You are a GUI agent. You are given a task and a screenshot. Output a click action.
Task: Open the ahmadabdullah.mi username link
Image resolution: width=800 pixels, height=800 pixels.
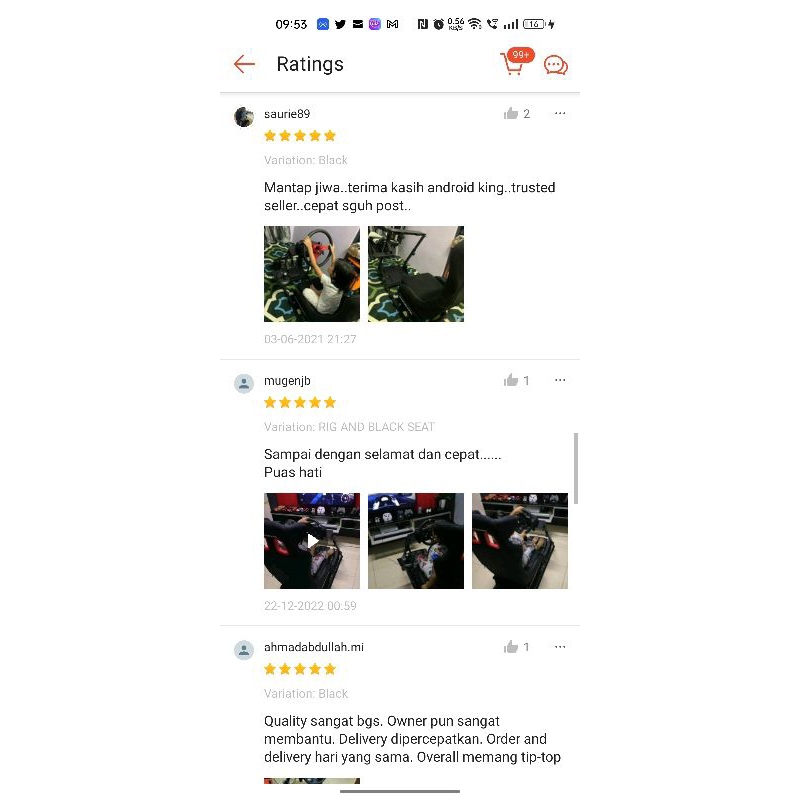pyautogui.click(x=314, y=647)
